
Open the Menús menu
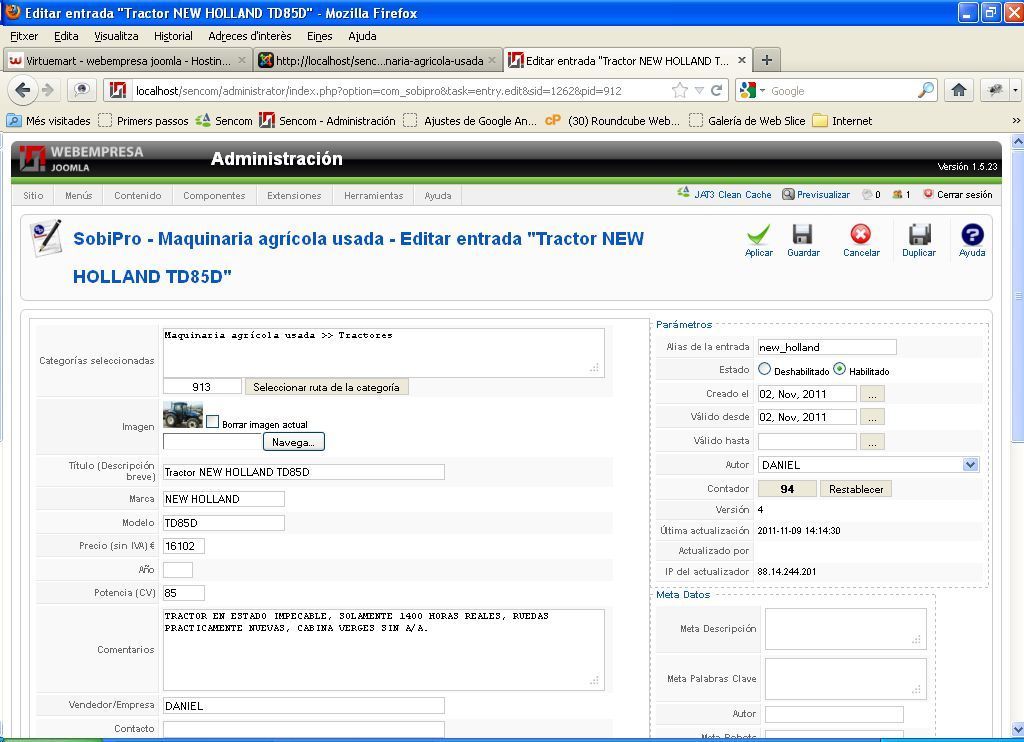pyautogui.click(x=78, y=195)
